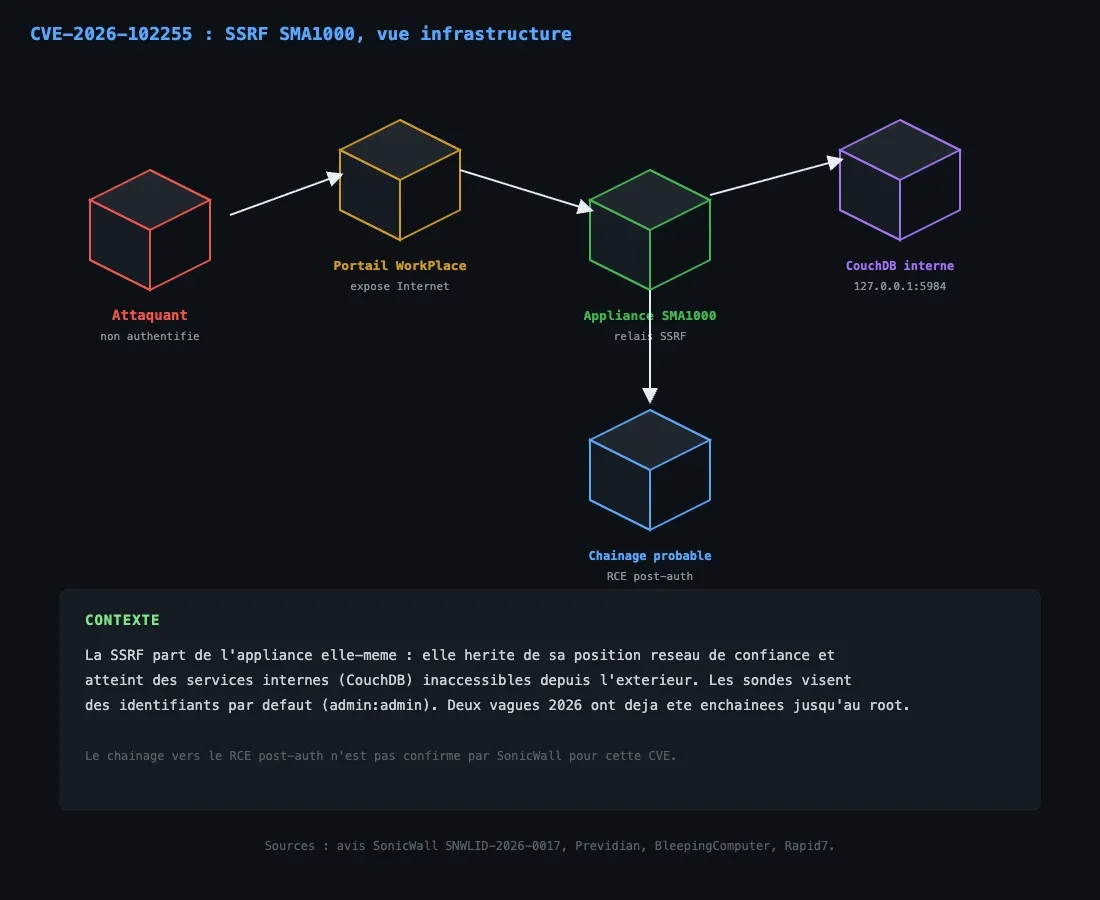Viewport: 1100px width, 900px height.
Task: Click the "expose Internet" caption
Action: [x=400, y=286]
